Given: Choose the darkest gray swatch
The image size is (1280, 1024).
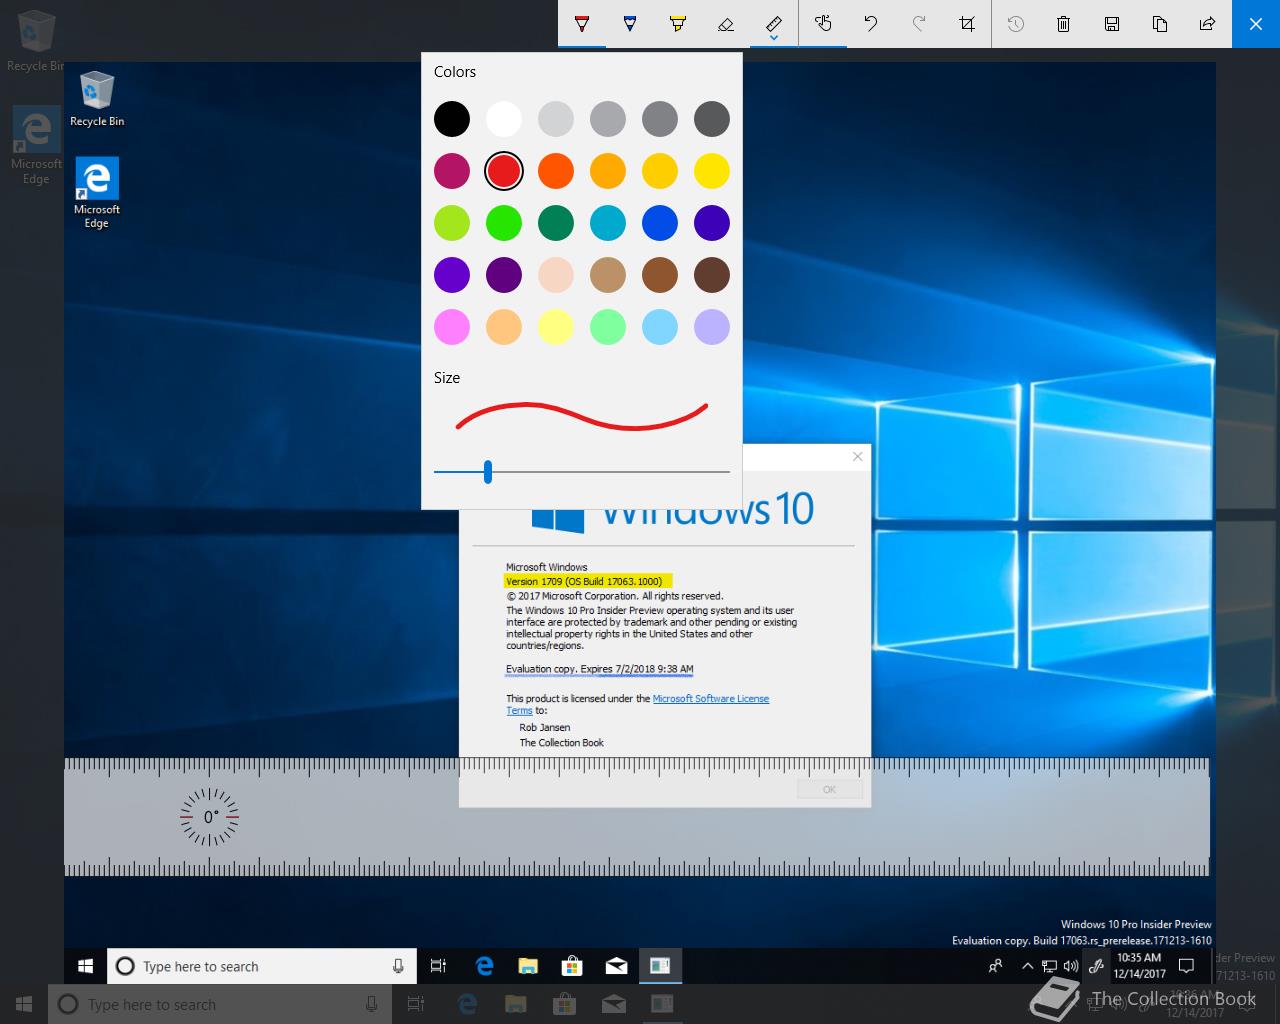Looking at the screenshot, I should (712, 119).
